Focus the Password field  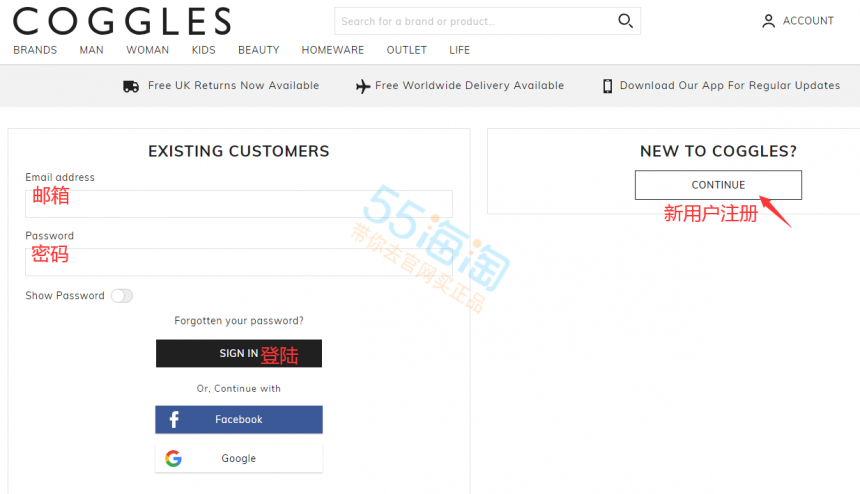239,262
